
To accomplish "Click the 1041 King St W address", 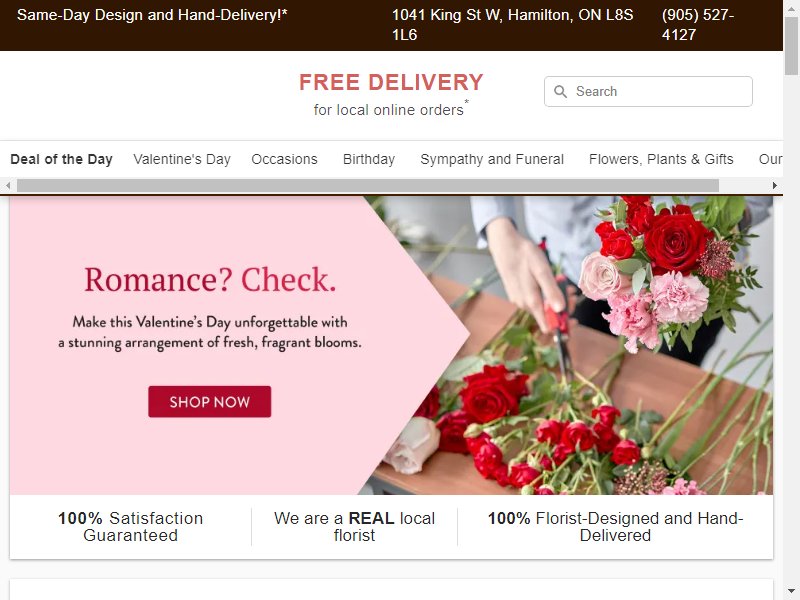I will (512, 24).
